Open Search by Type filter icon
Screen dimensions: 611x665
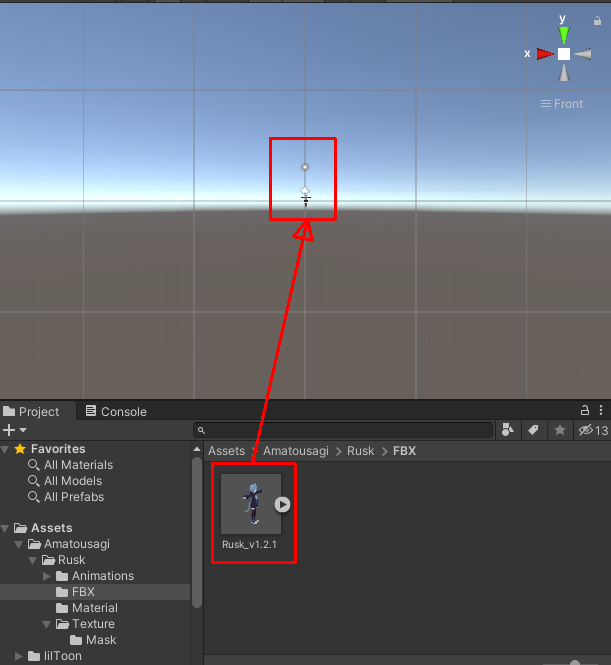508,430
